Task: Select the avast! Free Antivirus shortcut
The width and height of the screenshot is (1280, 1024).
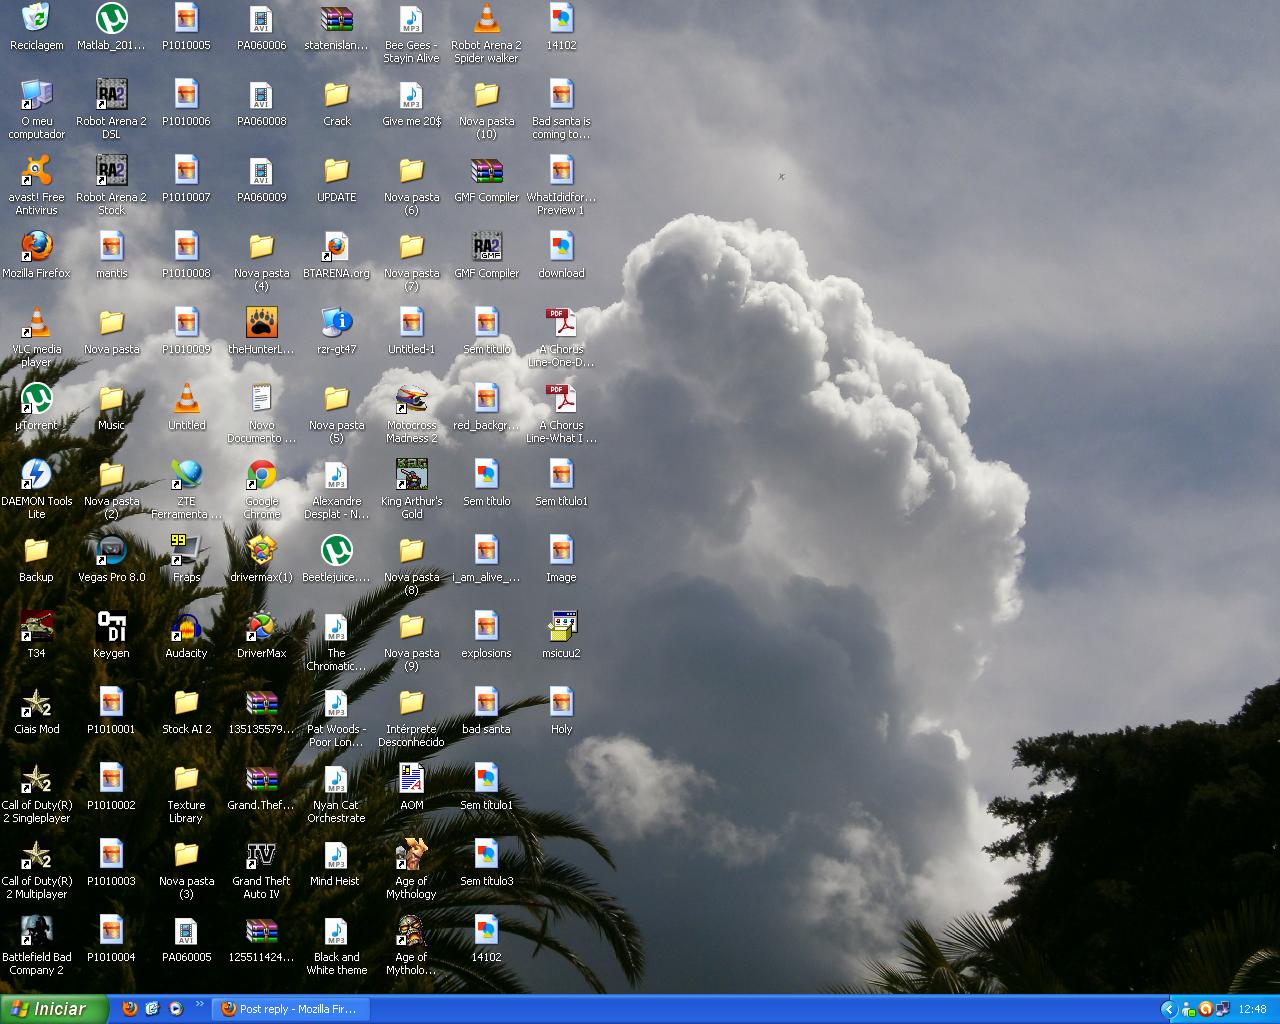Action: [x=36, y=171]
